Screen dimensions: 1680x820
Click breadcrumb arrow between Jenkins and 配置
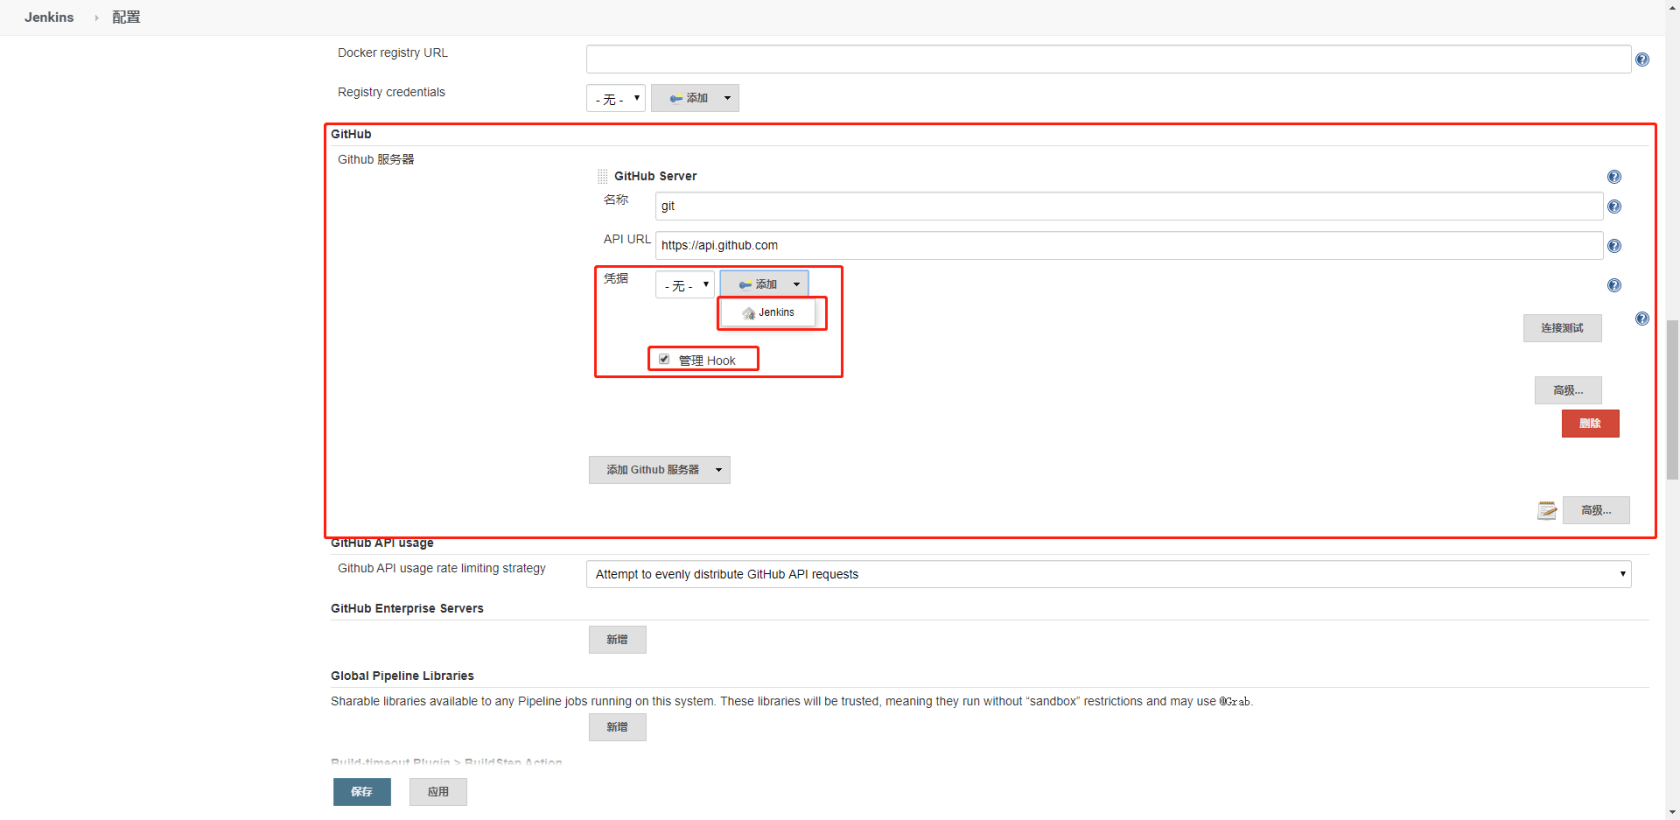pyautogui.click(x=96, y=18)
